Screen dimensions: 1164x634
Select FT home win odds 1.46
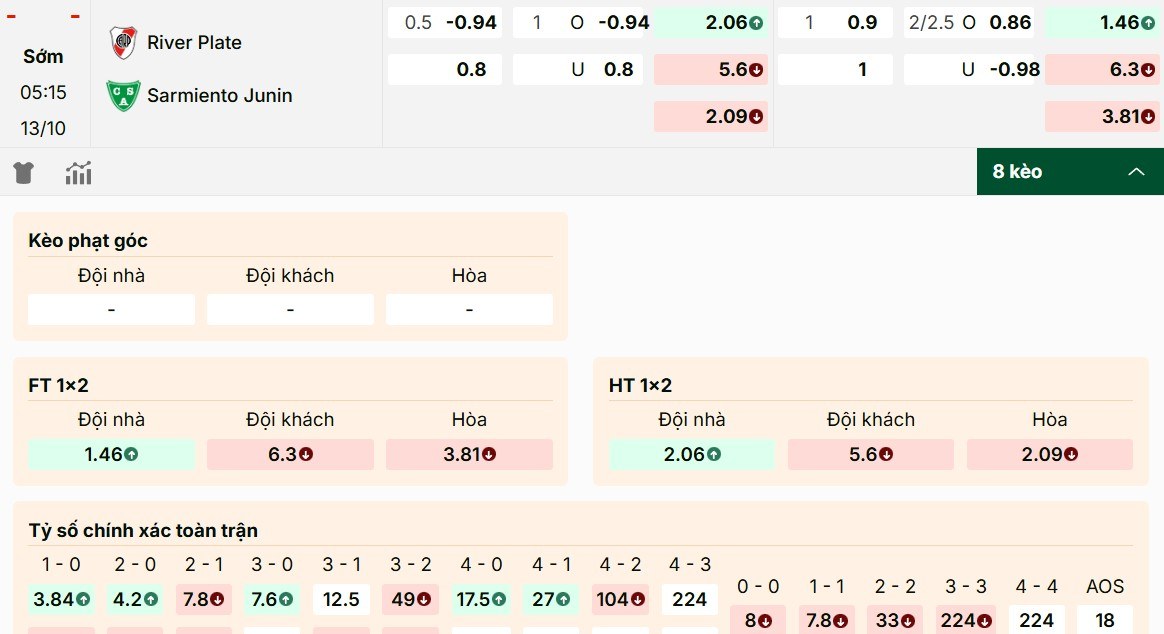111,454
